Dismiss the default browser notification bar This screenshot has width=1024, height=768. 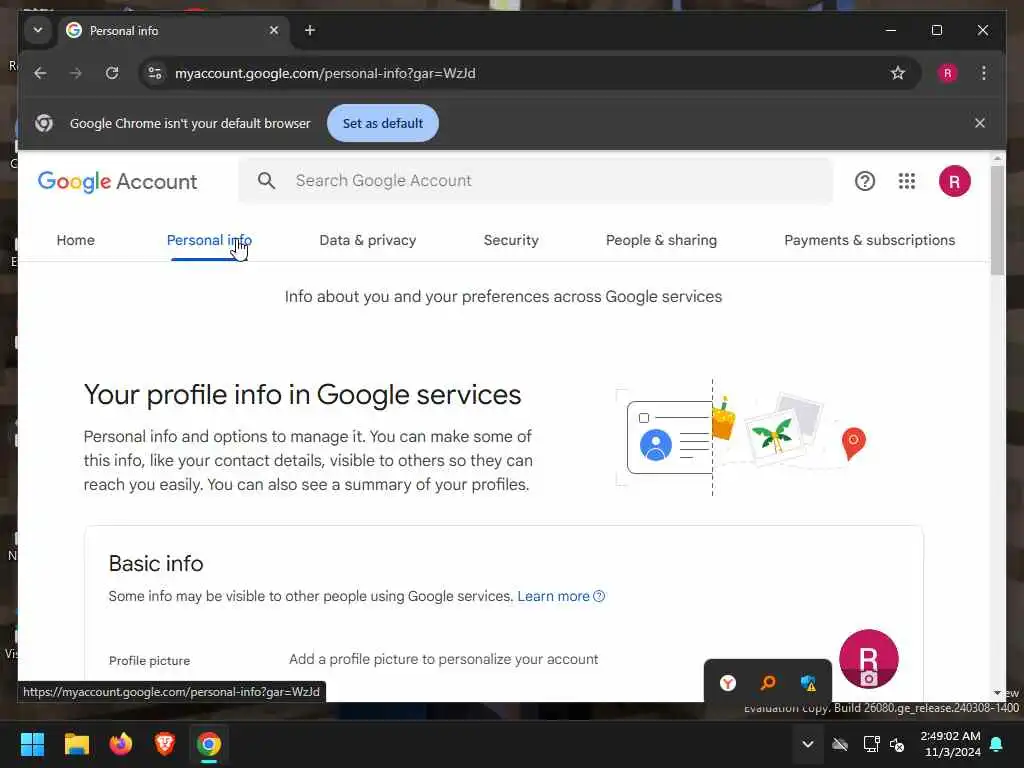click(980, 123)
